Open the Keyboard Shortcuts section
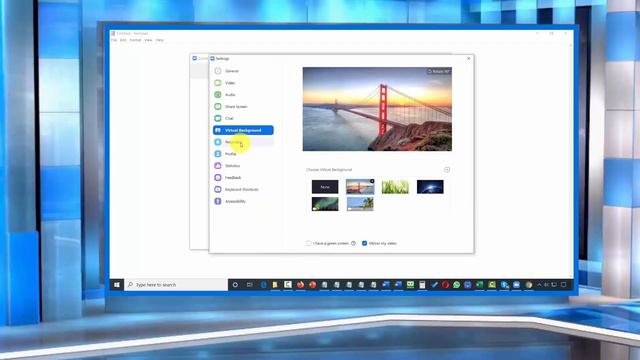This screenshot has height=360, width=640. pos(243,189)
